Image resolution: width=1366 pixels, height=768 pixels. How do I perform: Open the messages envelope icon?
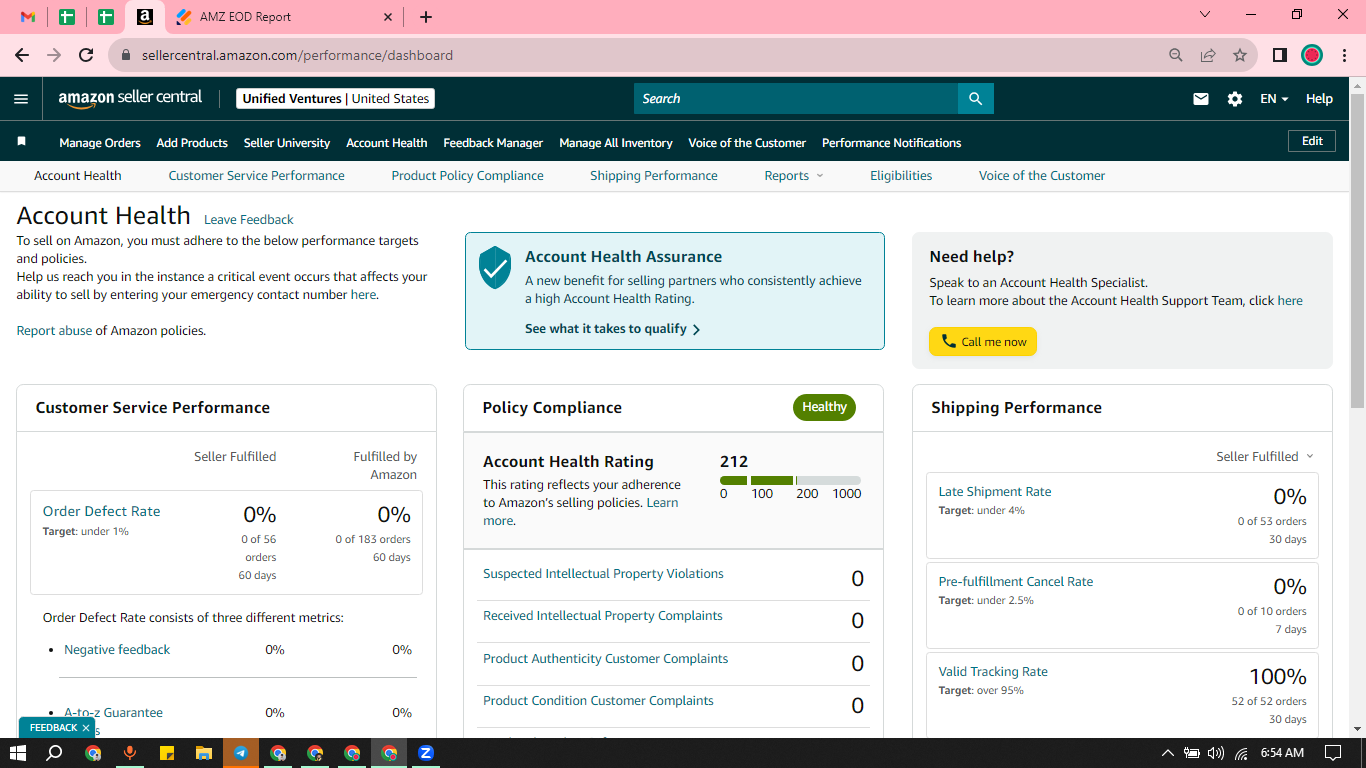[x=1201, y=99]
